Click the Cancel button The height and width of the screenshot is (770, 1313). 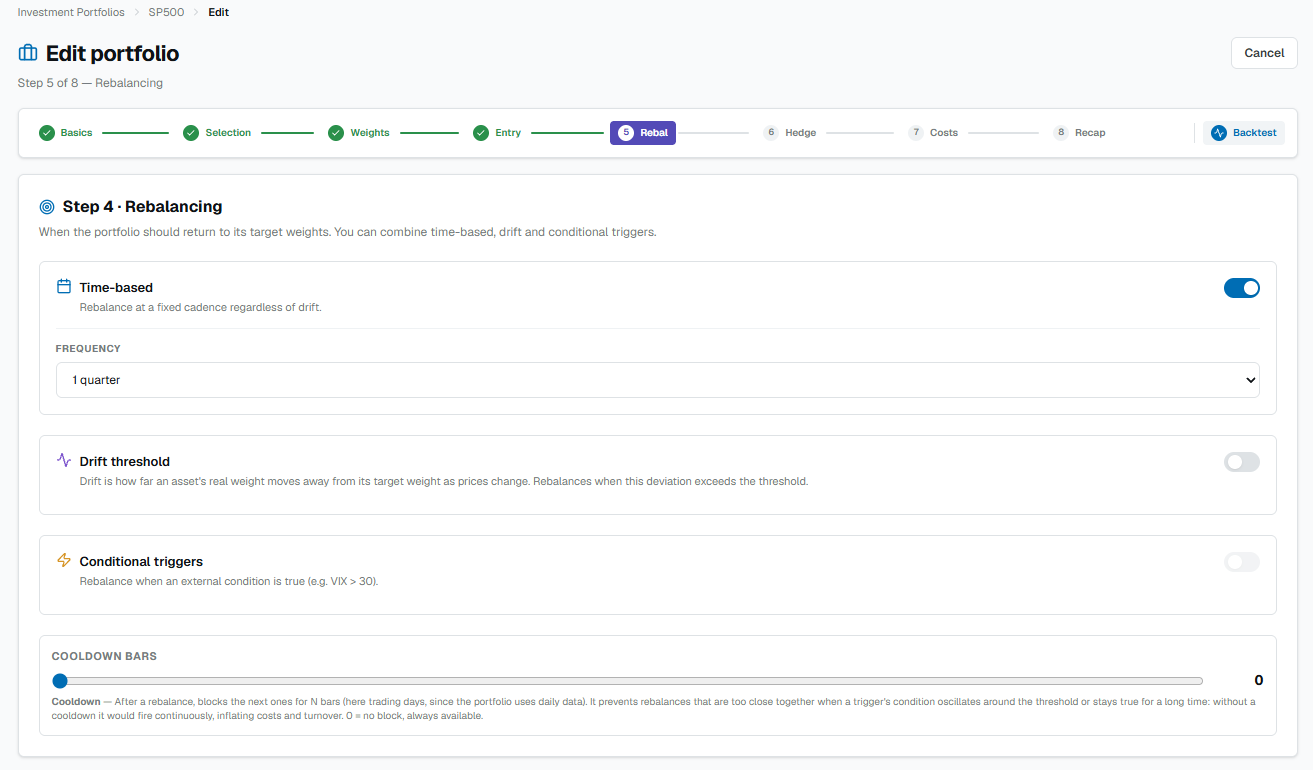pos(1264,53)
